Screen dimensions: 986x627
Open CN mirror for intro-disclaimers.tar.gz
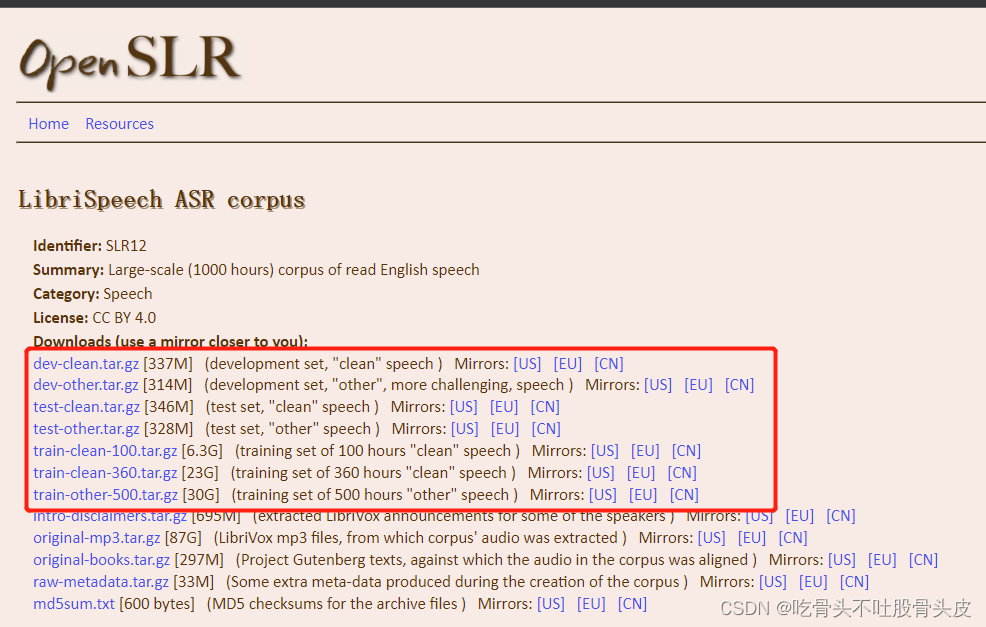click(841, 517)
